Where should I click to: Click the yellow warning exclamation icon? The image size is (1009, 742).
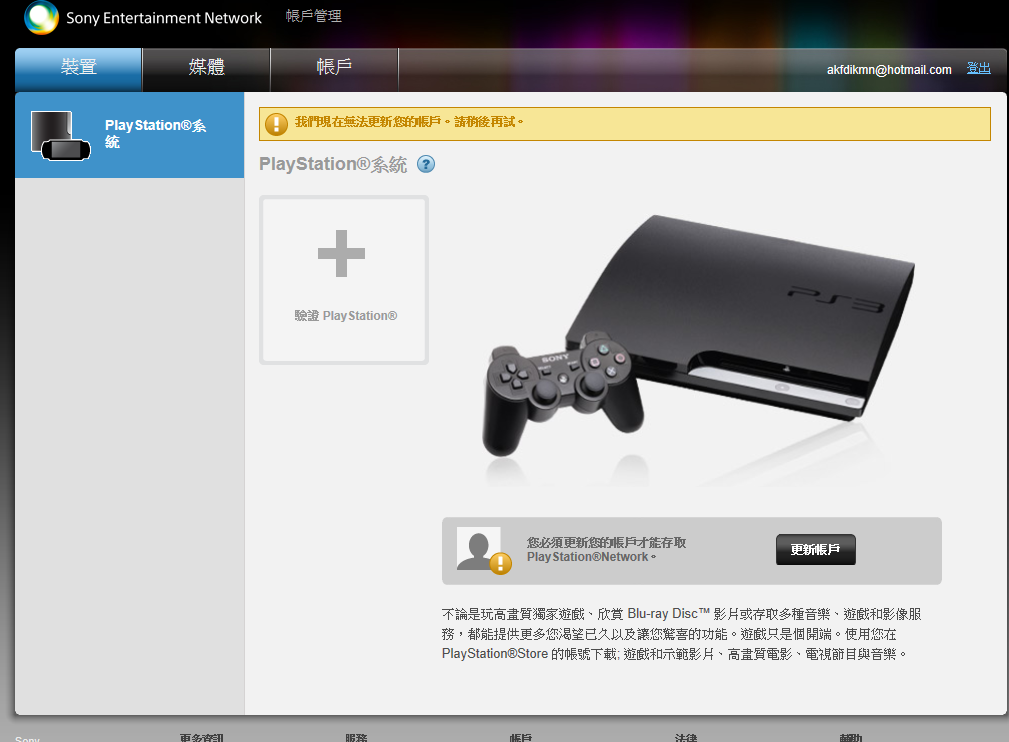coord(276,124)
